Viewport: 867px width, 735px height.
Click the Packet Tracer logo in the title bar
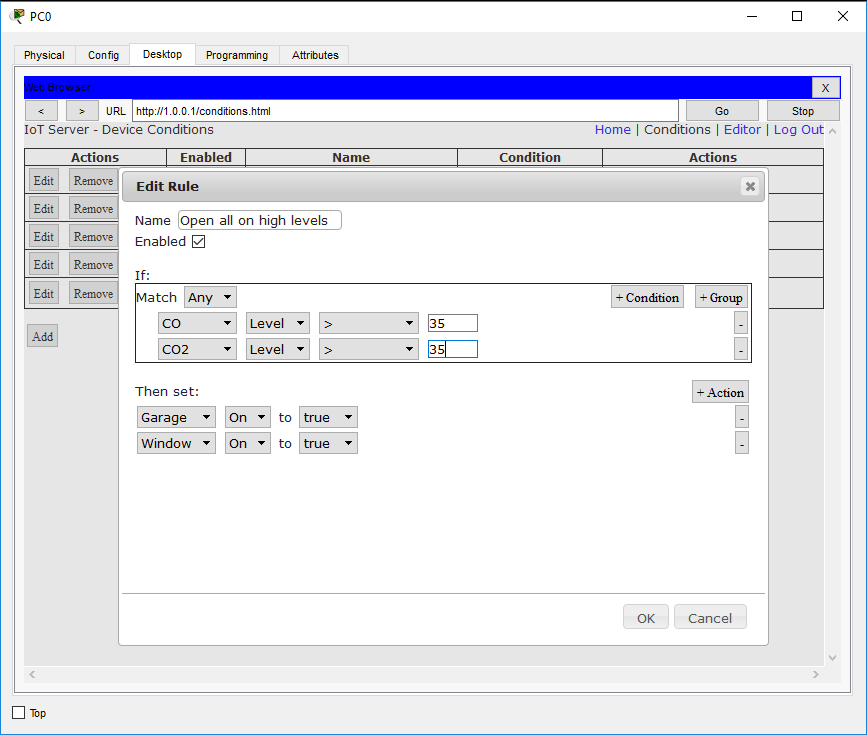pyautogui.click(x=16, y=15)
